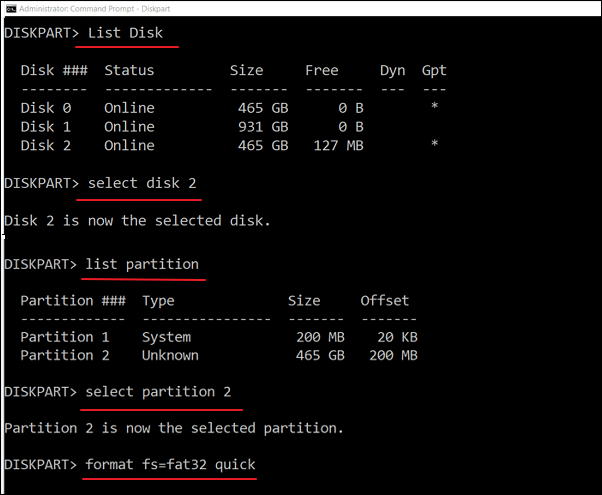This screenshot has height=495, width=602.
Task: Click the "List Disk" command text
Action: tap(132, 33)
